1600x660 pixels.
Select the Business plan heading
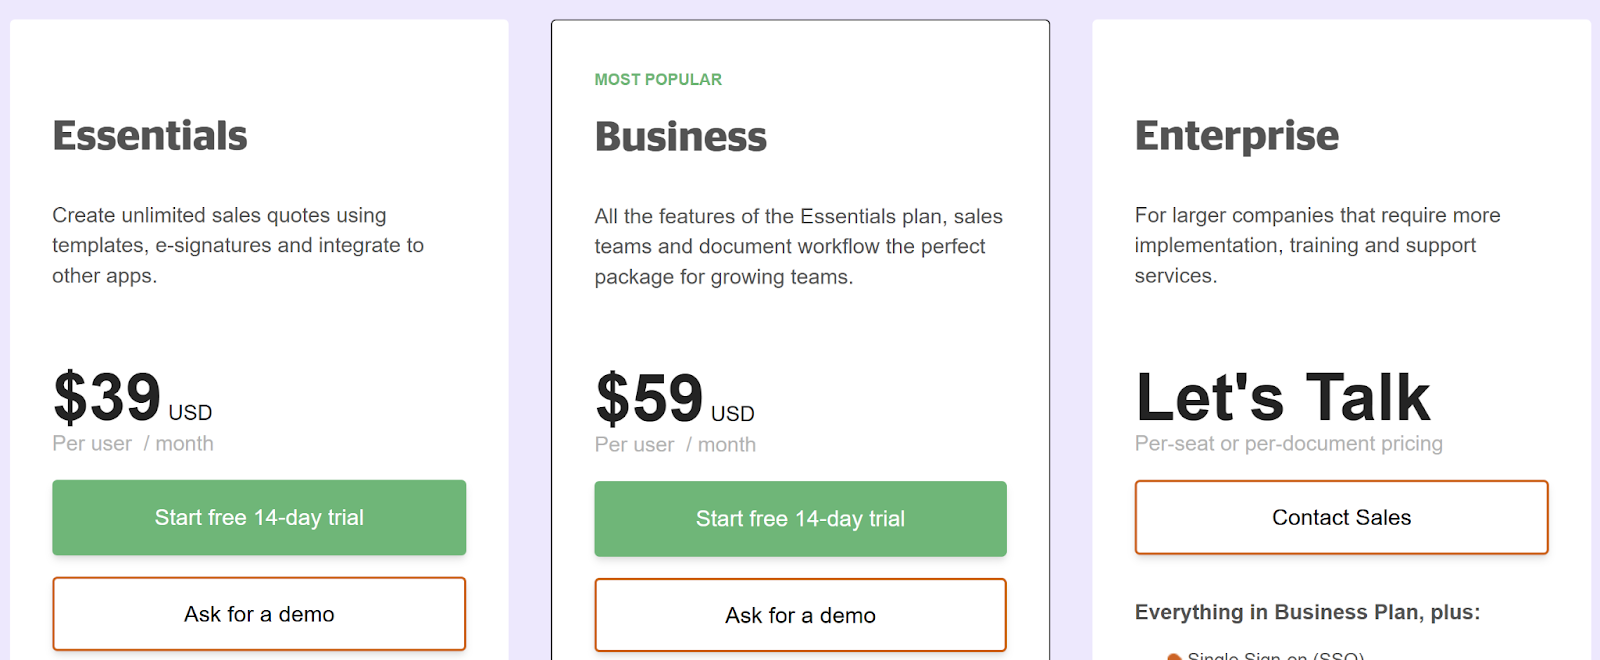coord(680,138)
